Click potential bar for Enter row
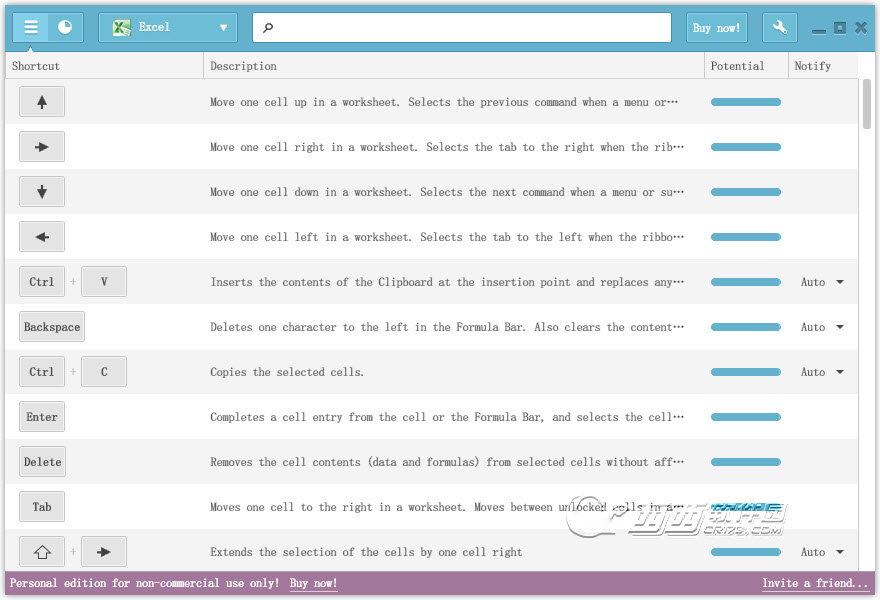 [x=746, y=417]
